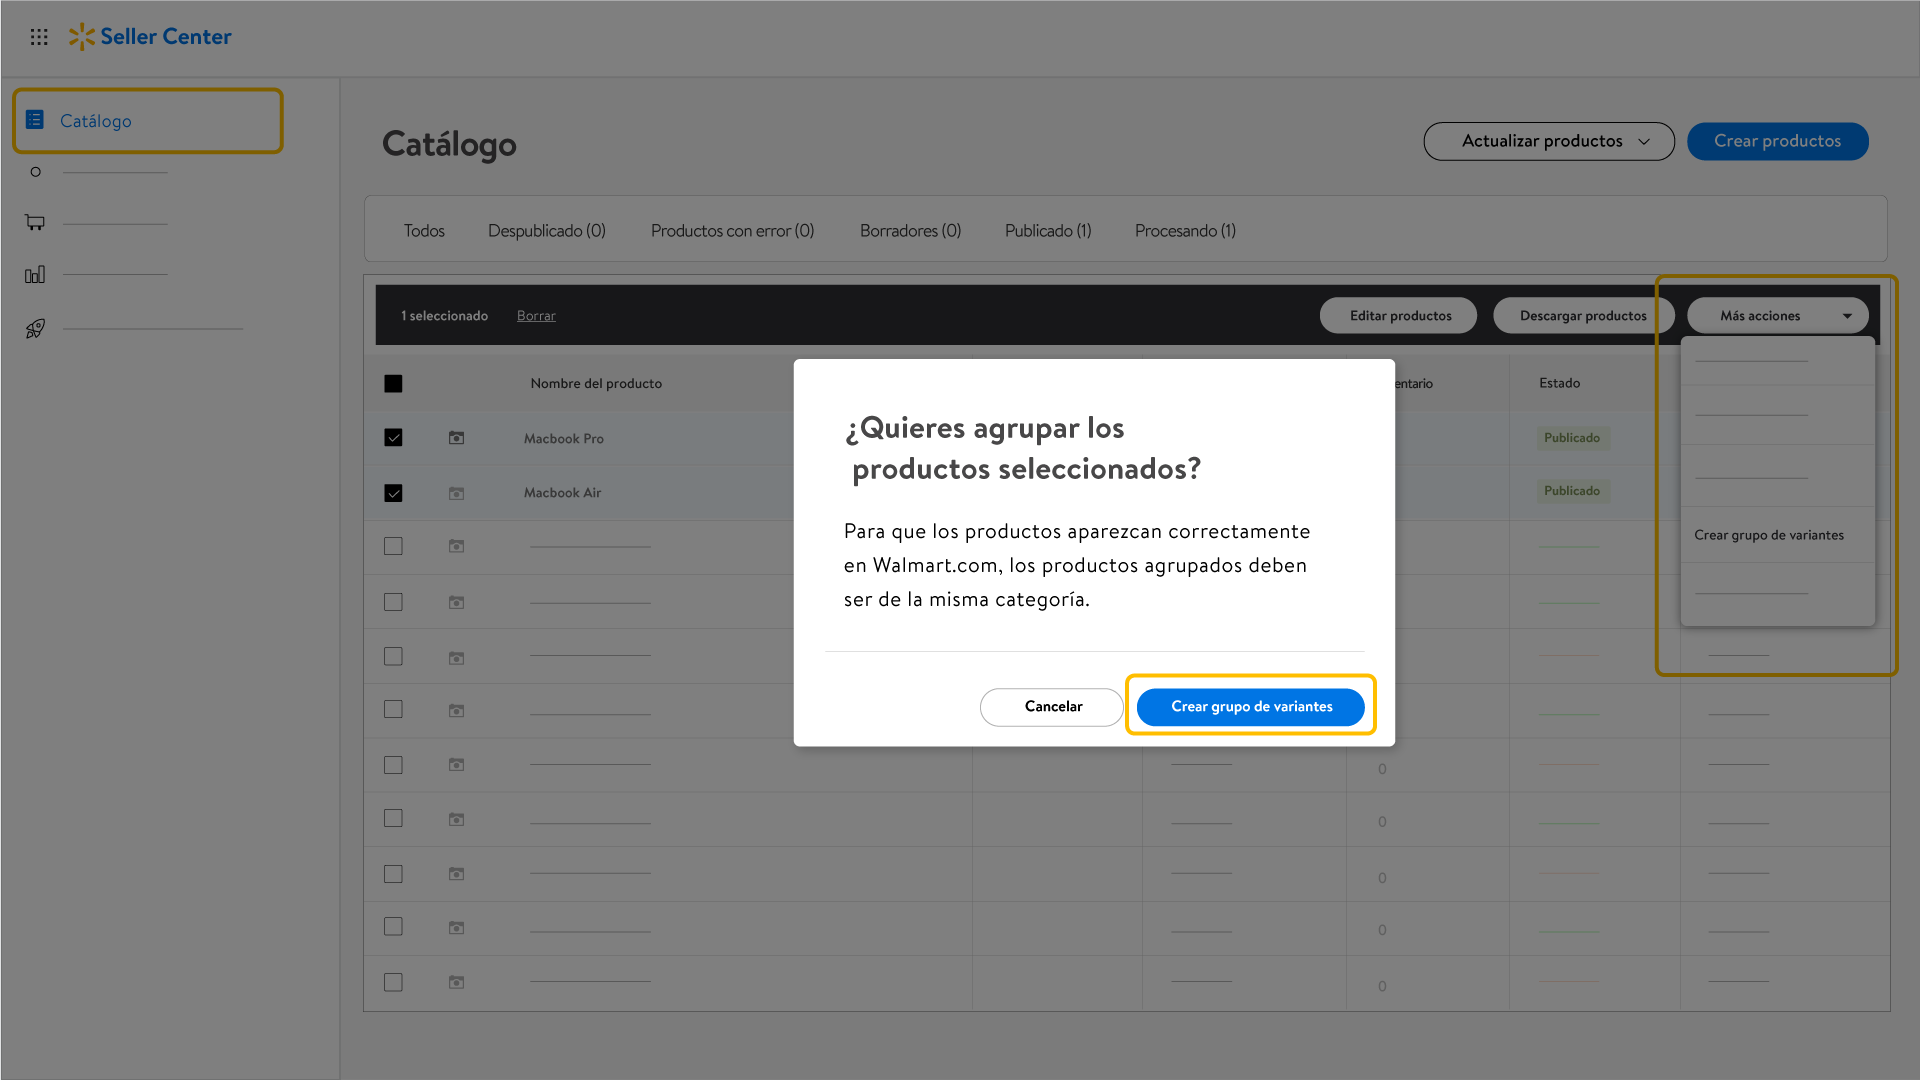Screen dimensions: 1920x1080
Task: Confirm with Crear grupo de variantes button
Action: (x=1250, y=707)
